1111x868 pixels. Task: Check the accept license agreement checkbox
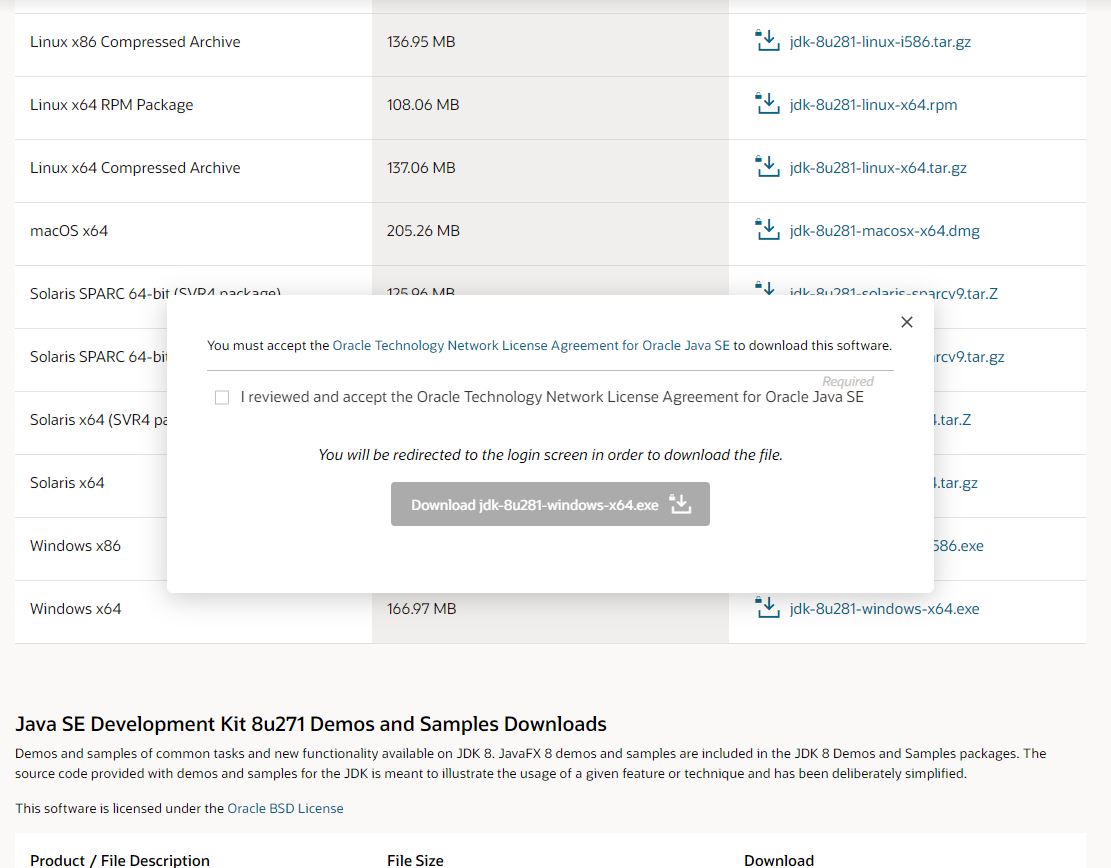[x=222, y=398]
